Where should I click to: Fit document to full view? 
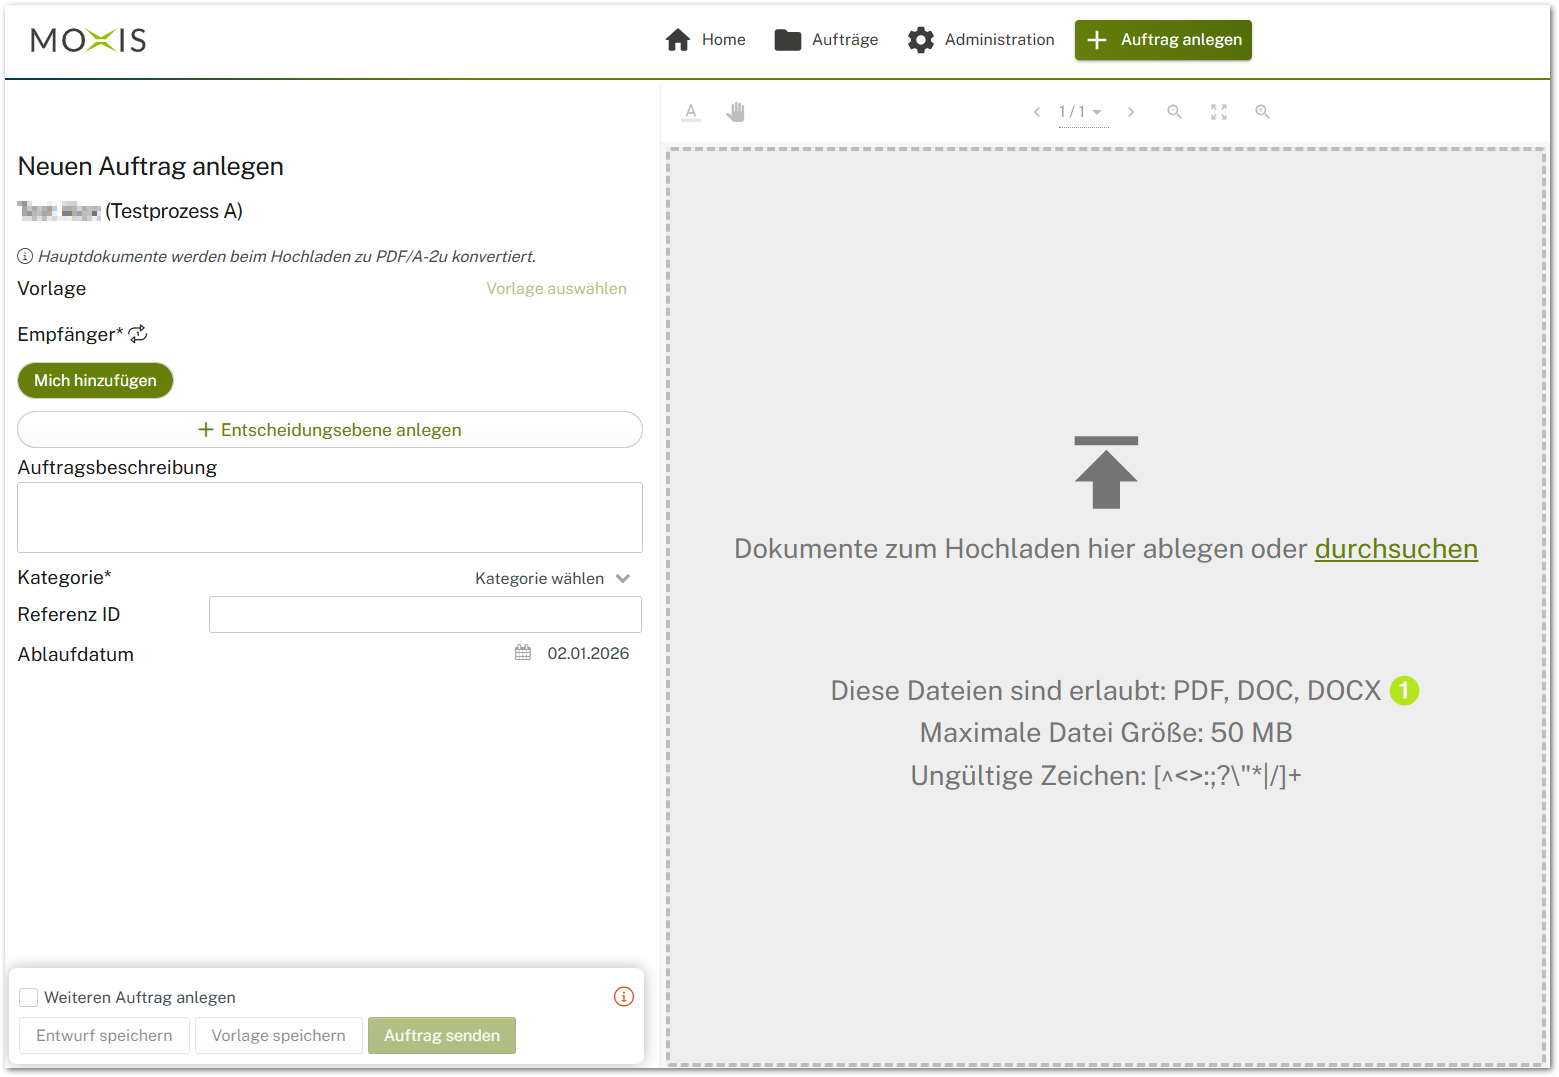click(1219, 112)
